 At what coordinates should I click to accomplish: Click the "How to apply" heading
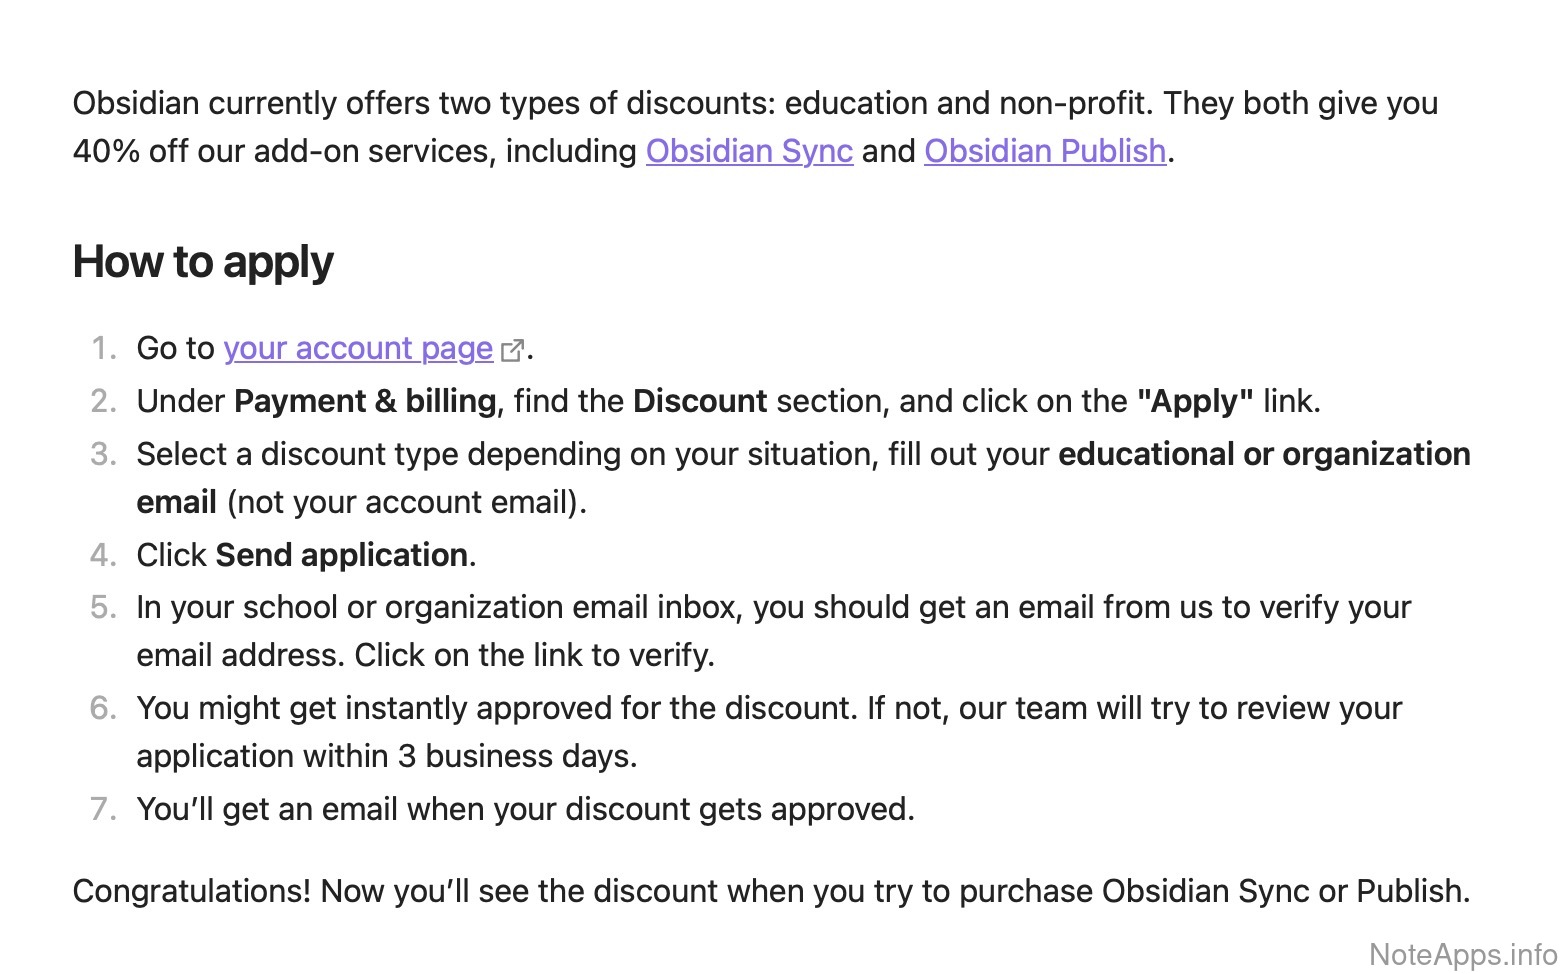(x=203, y=262)
